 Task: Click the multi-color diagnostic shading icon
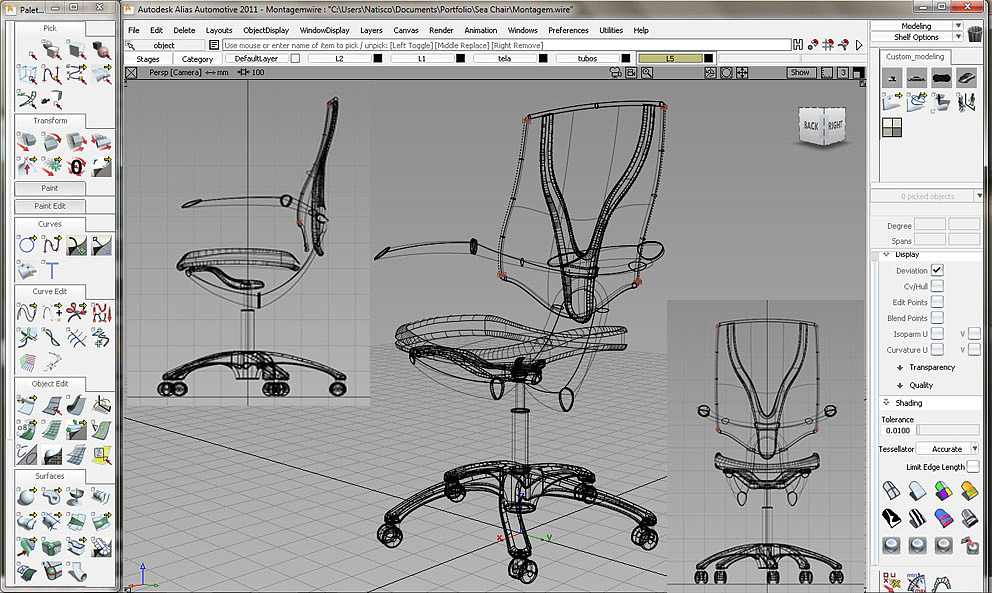tap(942, 490)
